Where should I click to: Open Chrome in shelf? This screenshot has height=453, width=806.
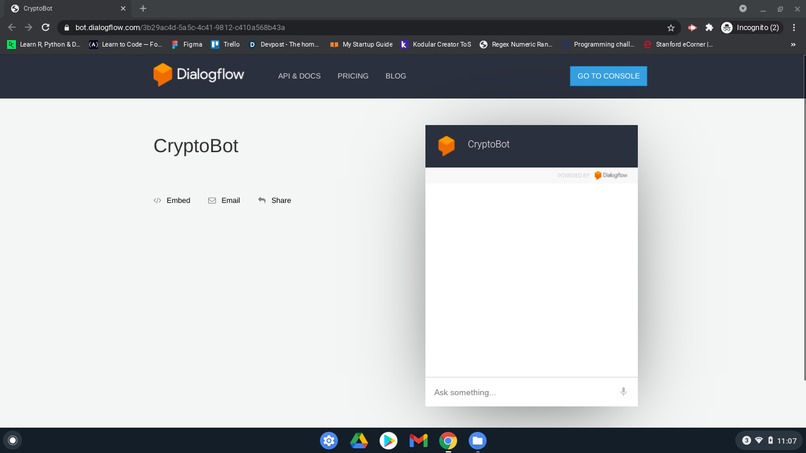click(x=448, y=441)
